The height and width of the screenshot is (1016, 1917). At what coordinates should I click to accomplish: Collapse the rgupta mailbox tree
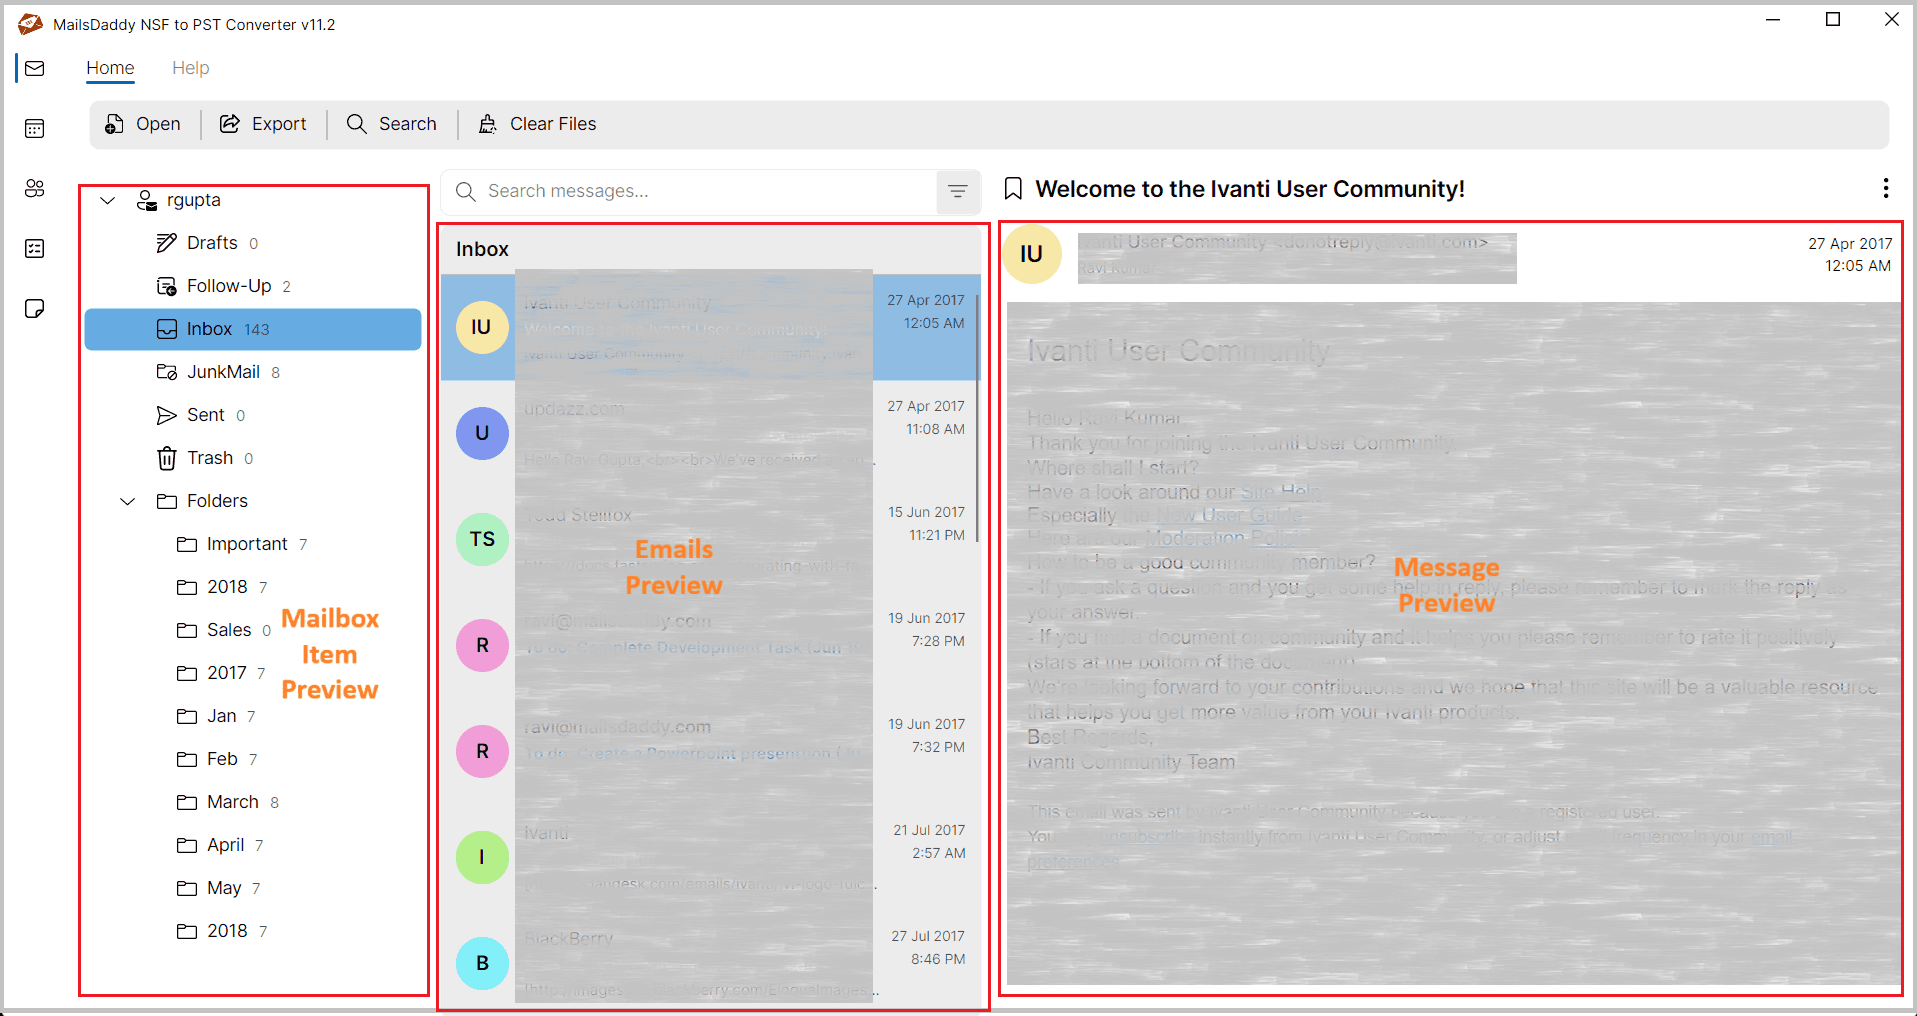point(108,200)
